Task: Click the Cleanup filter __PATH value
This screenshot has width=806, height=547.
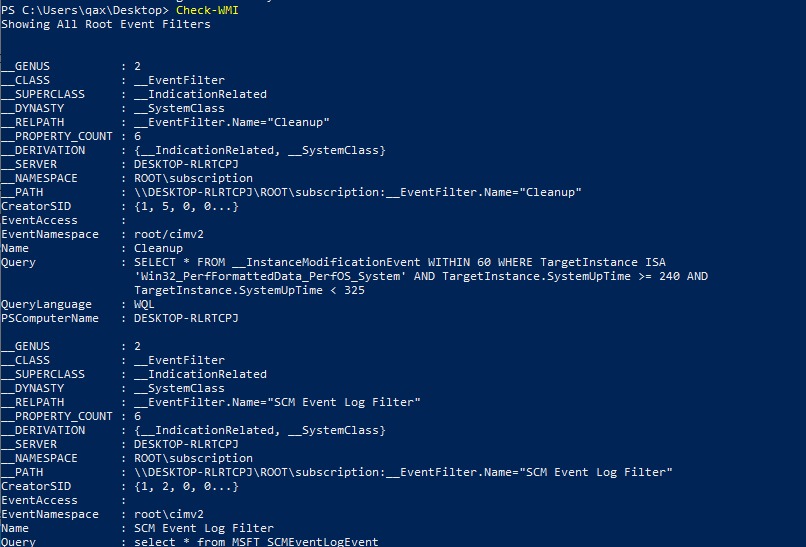Action: (x=358, y=192)
